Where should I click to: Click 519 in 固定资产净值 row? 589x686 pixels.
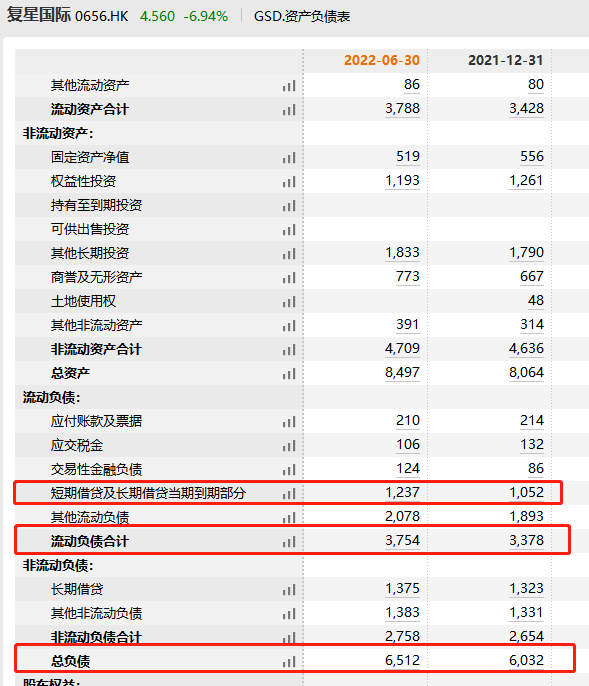(408, 157)
